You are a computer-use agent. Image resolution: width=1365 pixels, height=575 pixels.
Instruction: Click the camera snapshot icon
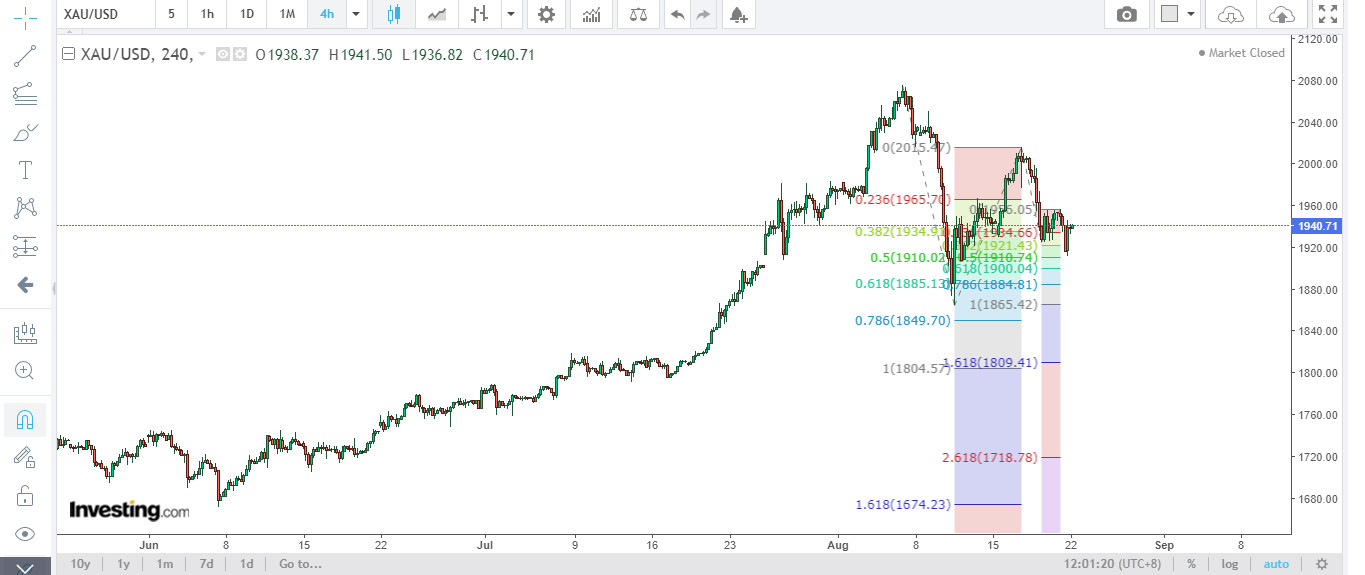point(1127,14)
